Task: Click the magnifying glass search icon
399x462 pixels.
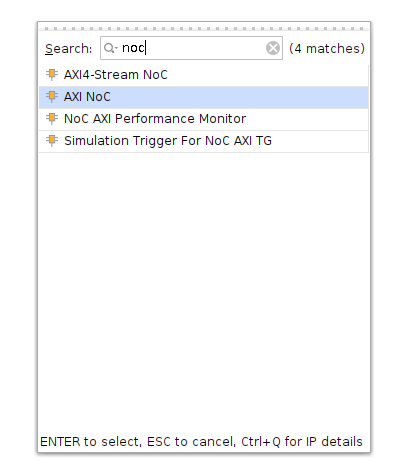Action: (x=108, y=48)
